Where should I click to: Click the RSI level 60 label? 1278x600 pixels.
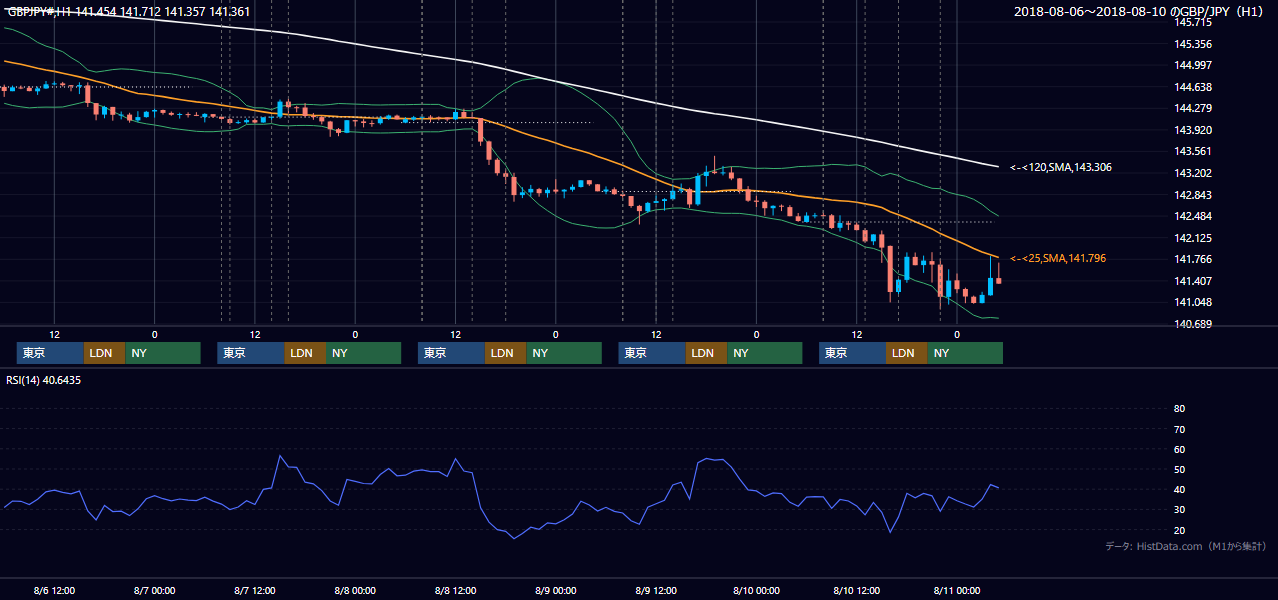point(1179,449)
